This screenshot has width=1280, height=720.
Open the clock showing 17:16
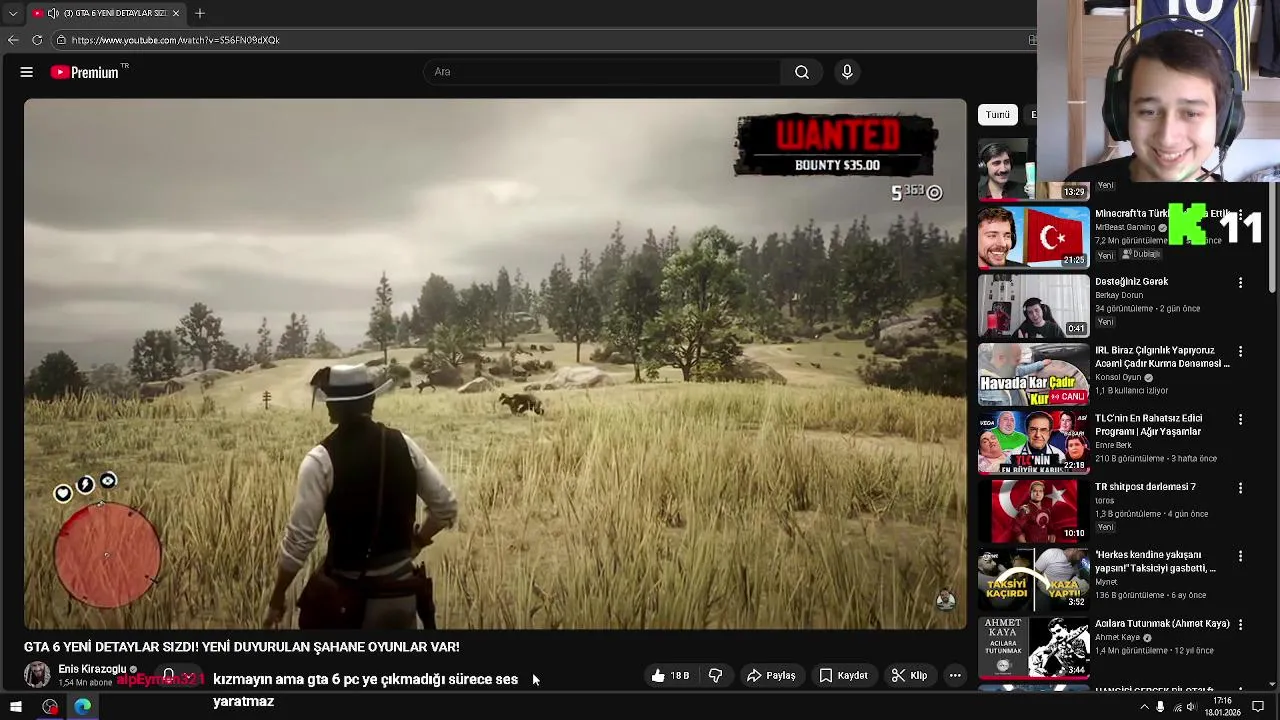click(1222, 707)
